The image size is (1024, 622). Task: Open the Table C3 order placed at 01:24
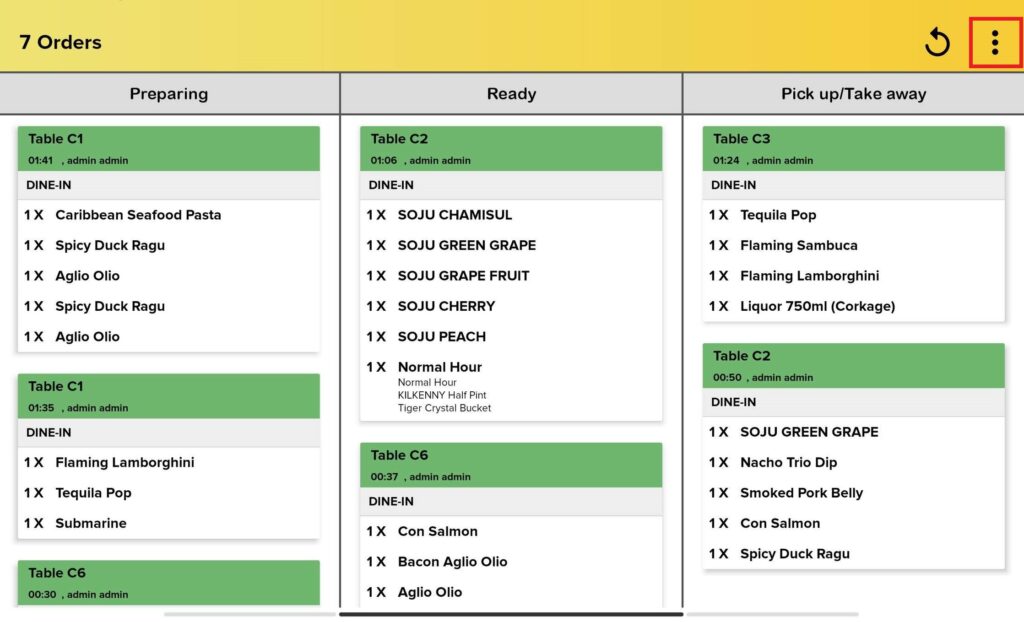[x=854, y=148]
